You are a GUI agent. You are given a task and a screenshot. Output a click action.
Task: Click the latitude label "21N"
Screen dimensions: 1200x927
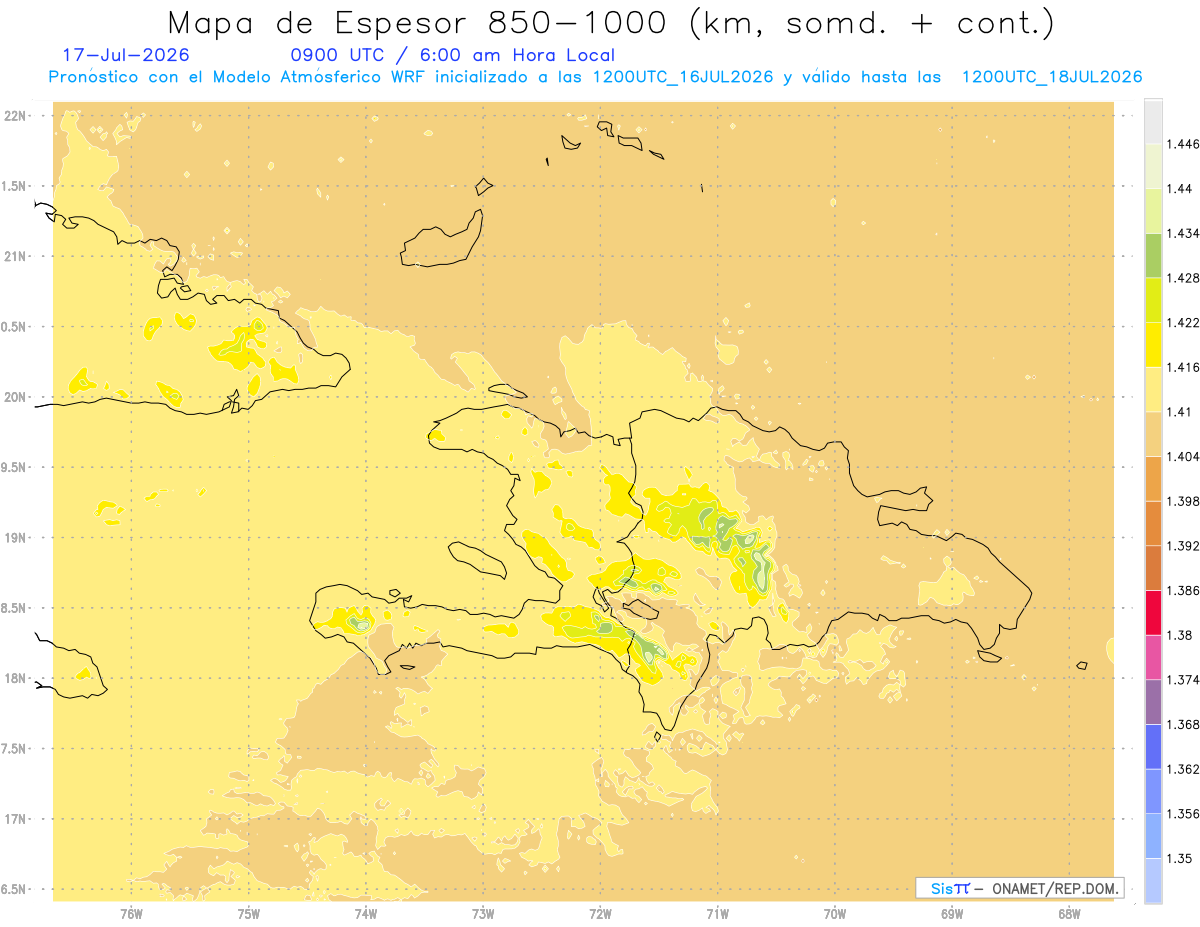pyautogui.click(x=16, y=257)
